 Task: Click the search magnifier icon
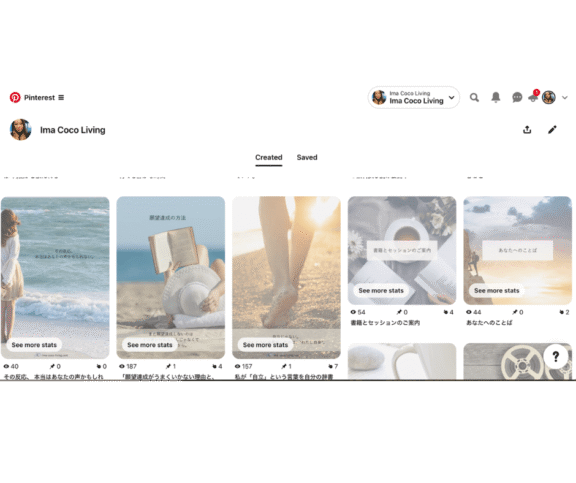(474, 97)
